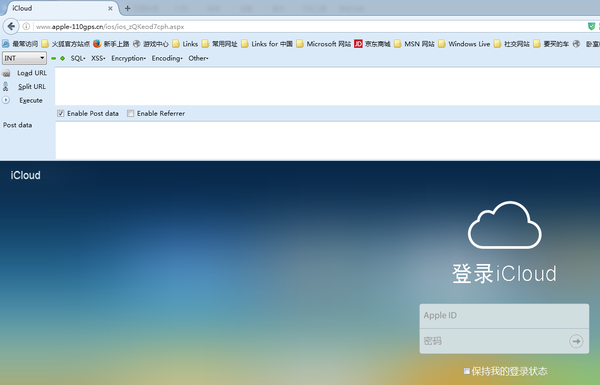Viewport: 600px width, 385px height.
Task: Open the Links for 中国 bookmark folder
Action: [267, 44]
